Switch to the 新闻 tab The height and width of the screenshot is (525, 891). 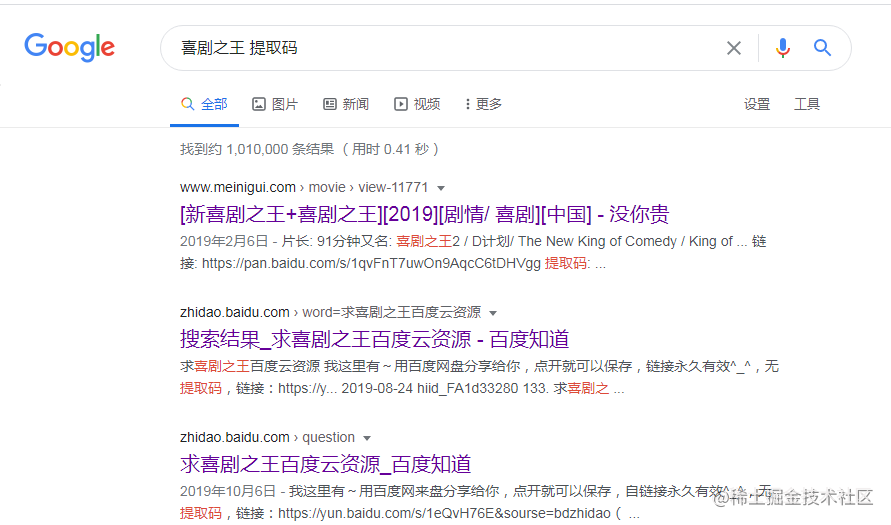click(346, 104)
